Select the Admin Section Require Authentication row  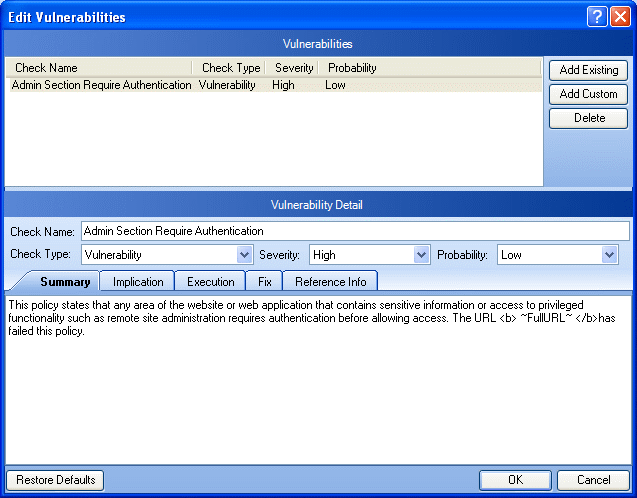[x=101, y=86]
